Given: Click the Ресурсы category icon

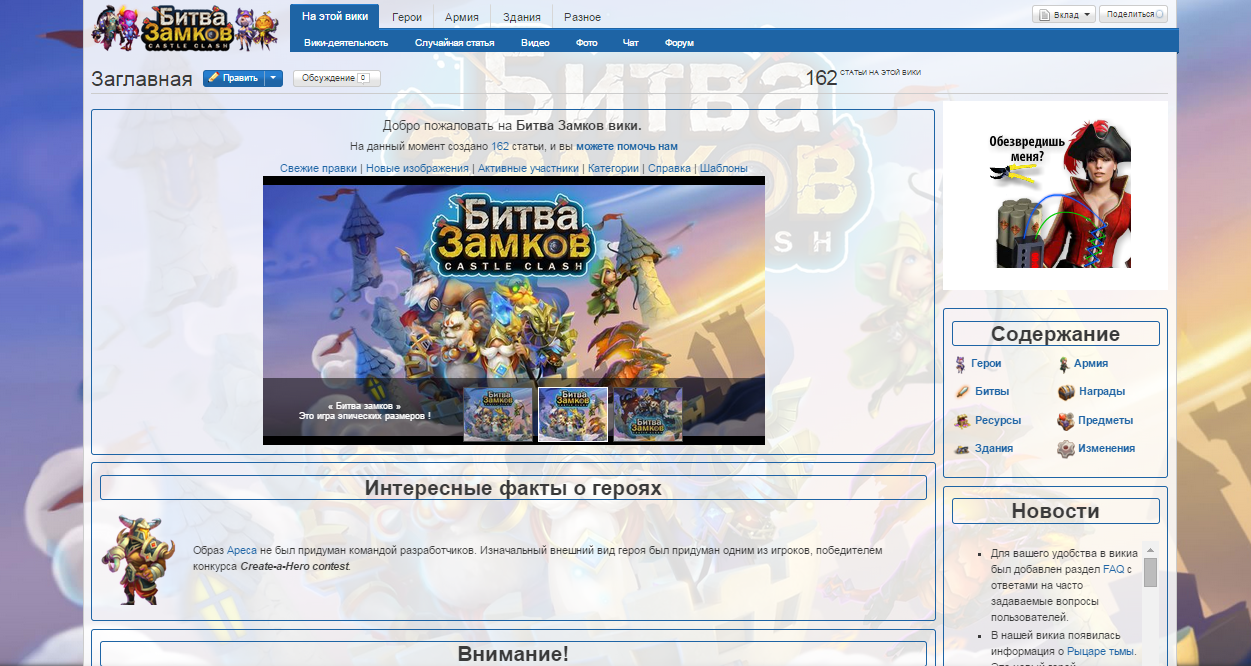Looking at the screenshot, I should coord(962,421).
